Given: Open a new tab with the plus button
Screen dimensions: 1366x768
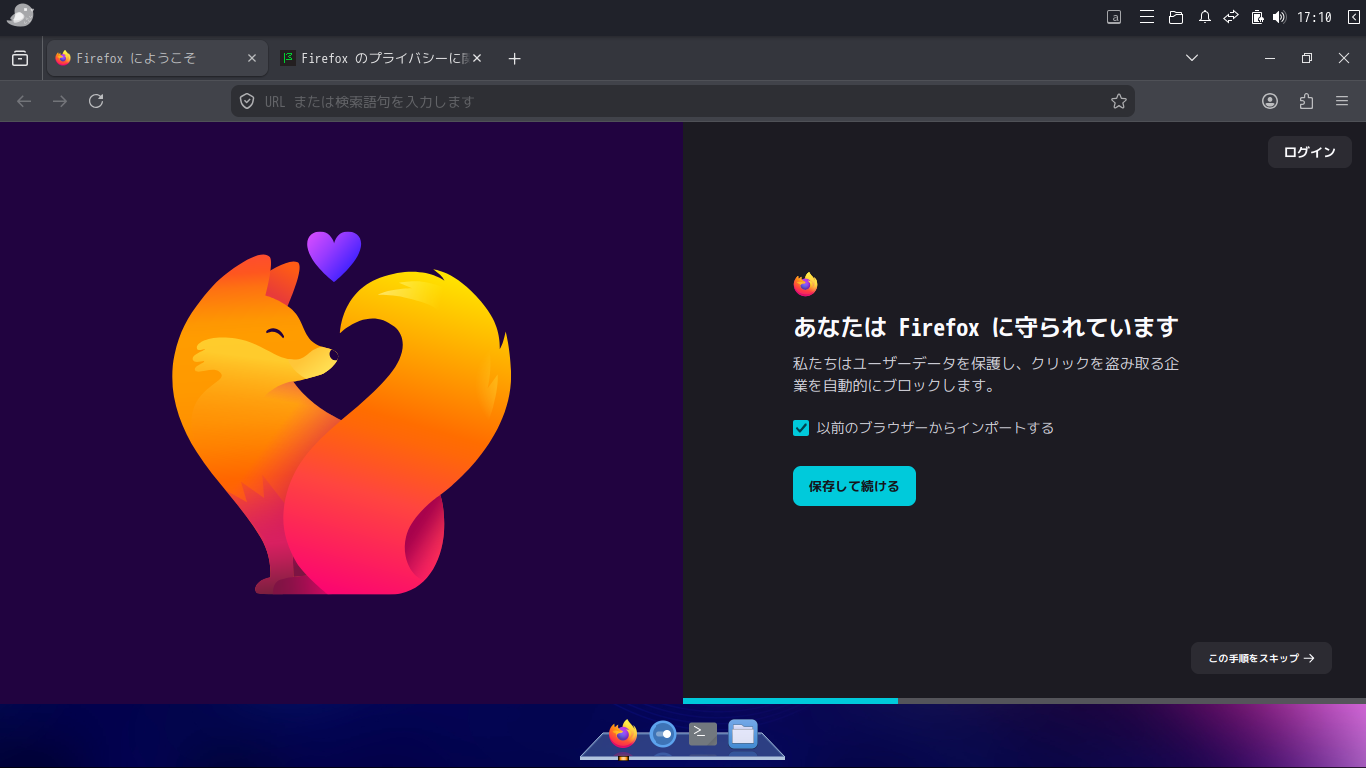Looking at the screenshot, I should click(x=514, y=59).
